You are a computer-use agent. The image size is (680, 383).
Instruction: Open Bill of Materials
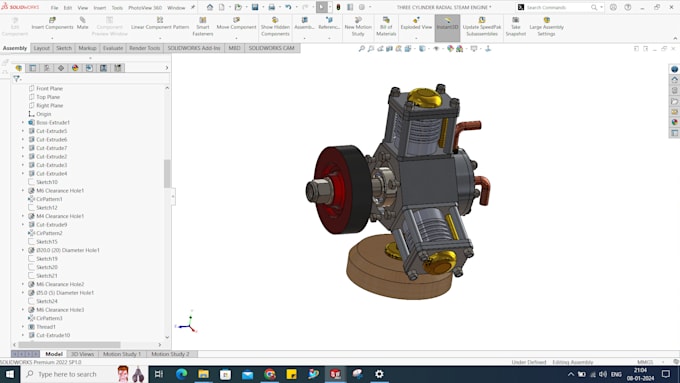point(386,26)
